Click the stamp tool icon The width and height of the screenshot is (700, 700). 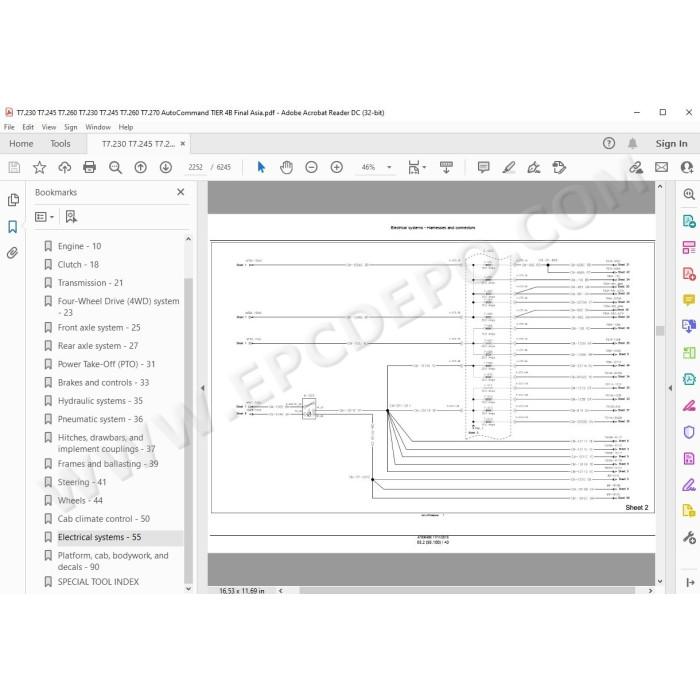tap(559, 167)
